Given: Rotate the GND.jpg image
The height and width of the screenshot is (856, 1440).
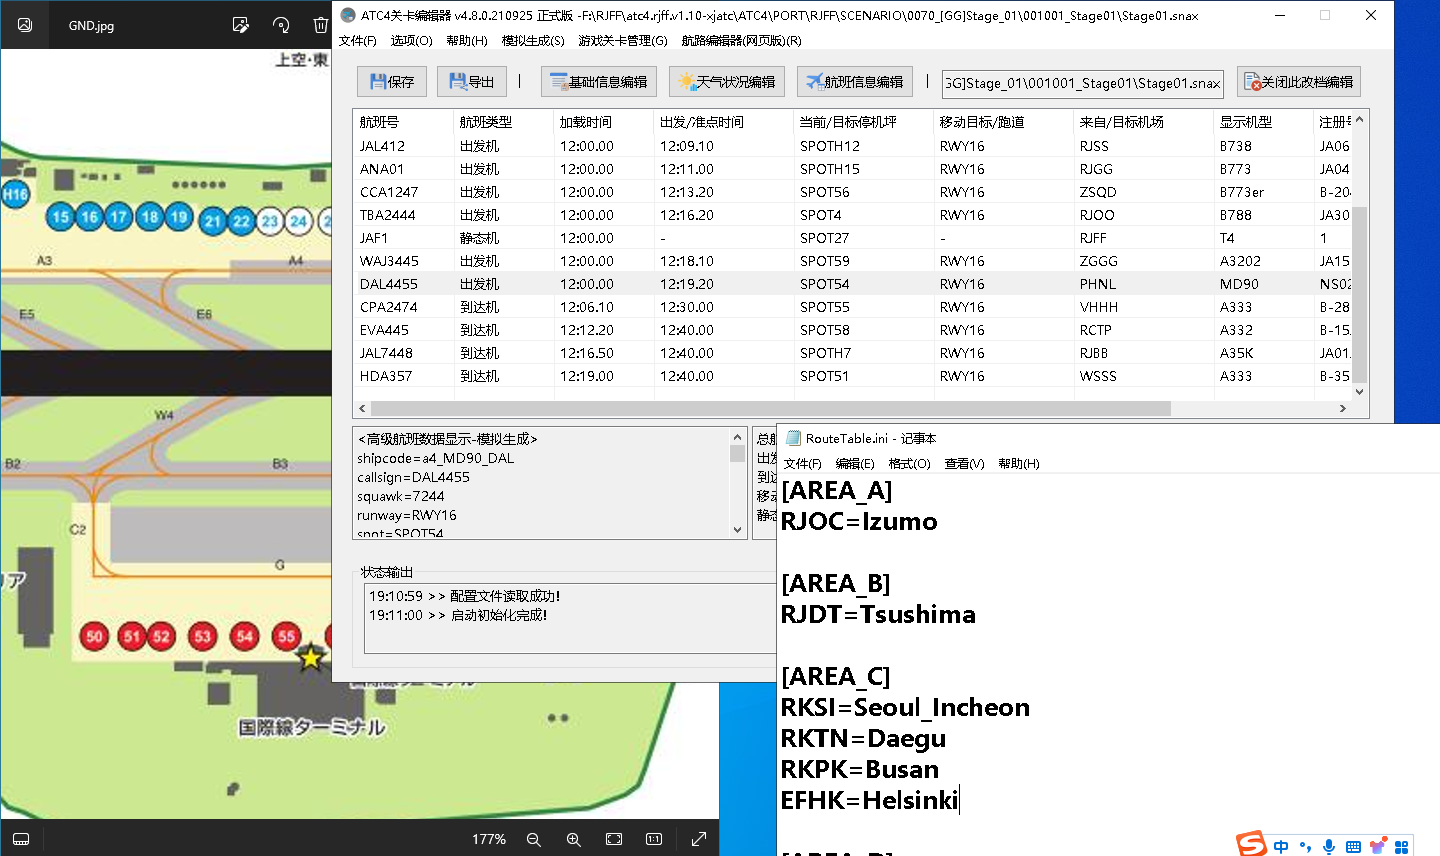Looking at the screenshot, I should pyautogui.click(x=281, y=25).
